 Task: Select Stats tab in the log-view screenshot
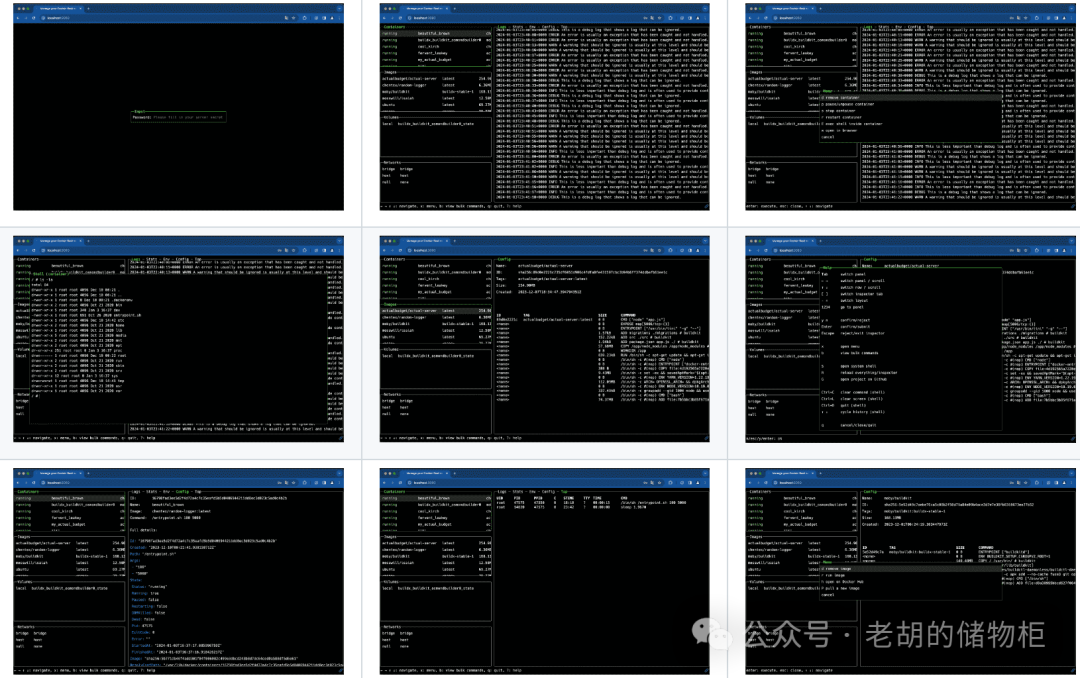point(518,27)
